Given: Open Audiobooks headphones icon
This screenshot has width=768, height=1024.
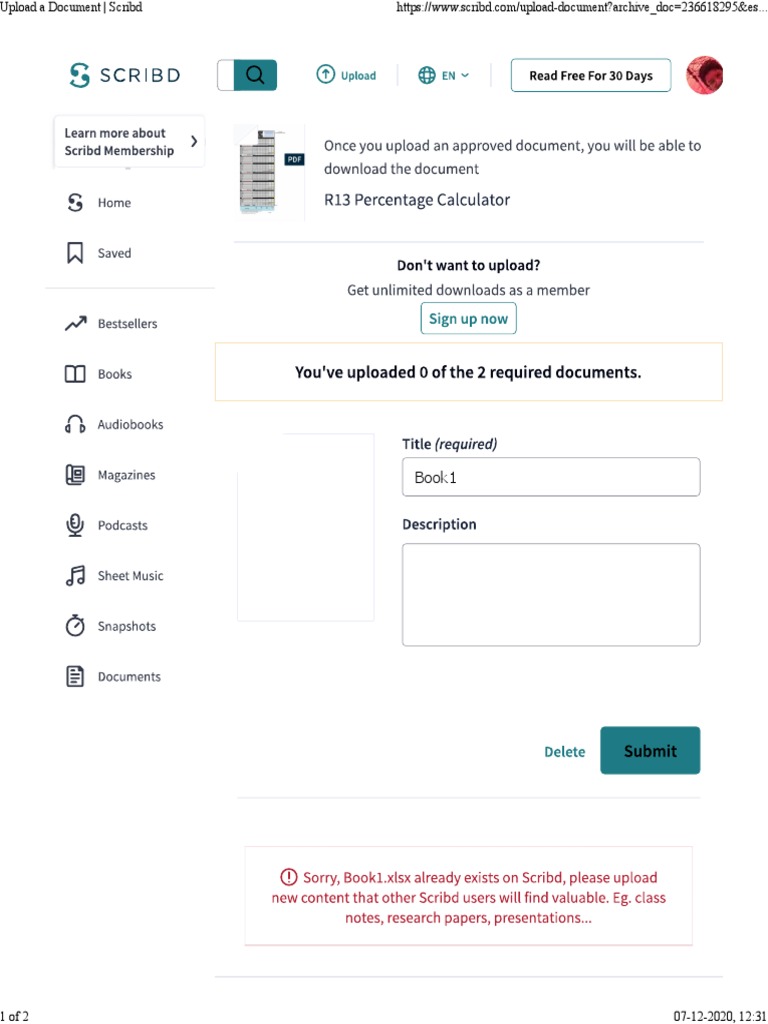Looking at the screenshot, I should [75, 424].
